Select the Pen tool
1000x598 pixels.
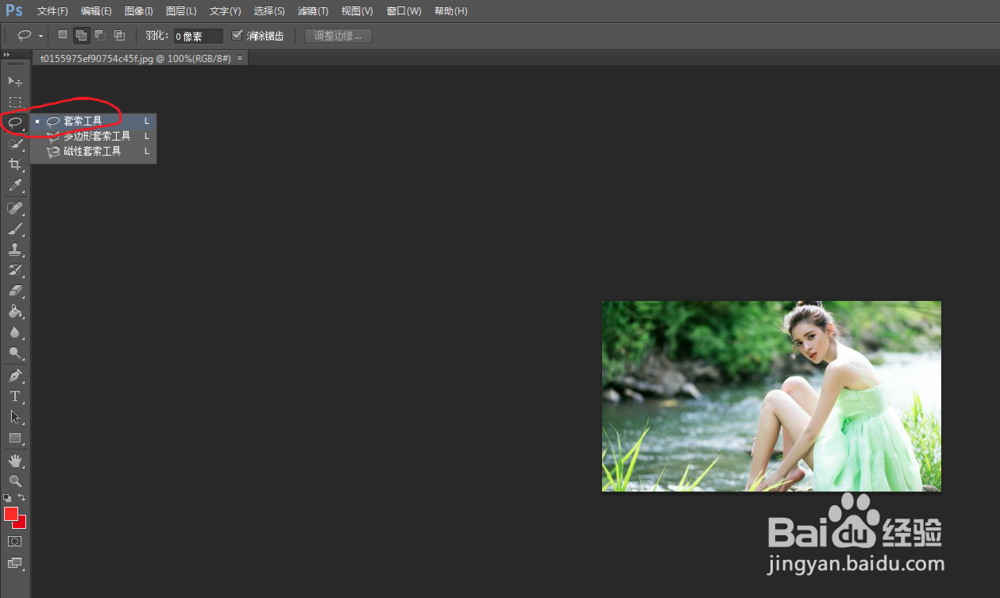pyautogui.click(x=15, y=376)
